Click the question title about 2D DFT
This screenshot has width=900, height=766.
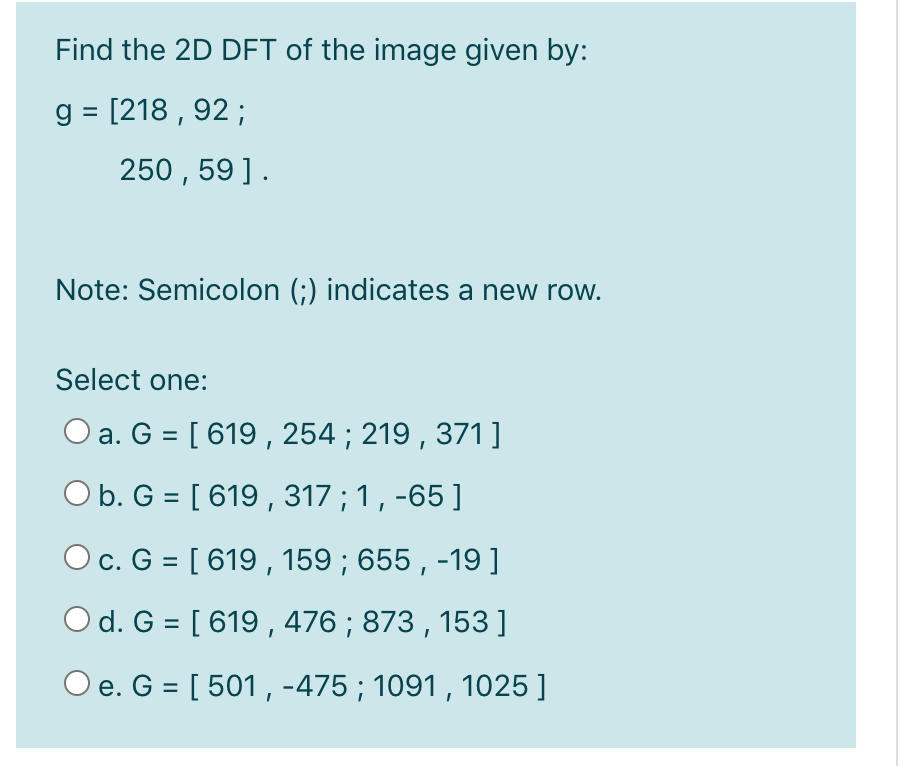[320, 50]
